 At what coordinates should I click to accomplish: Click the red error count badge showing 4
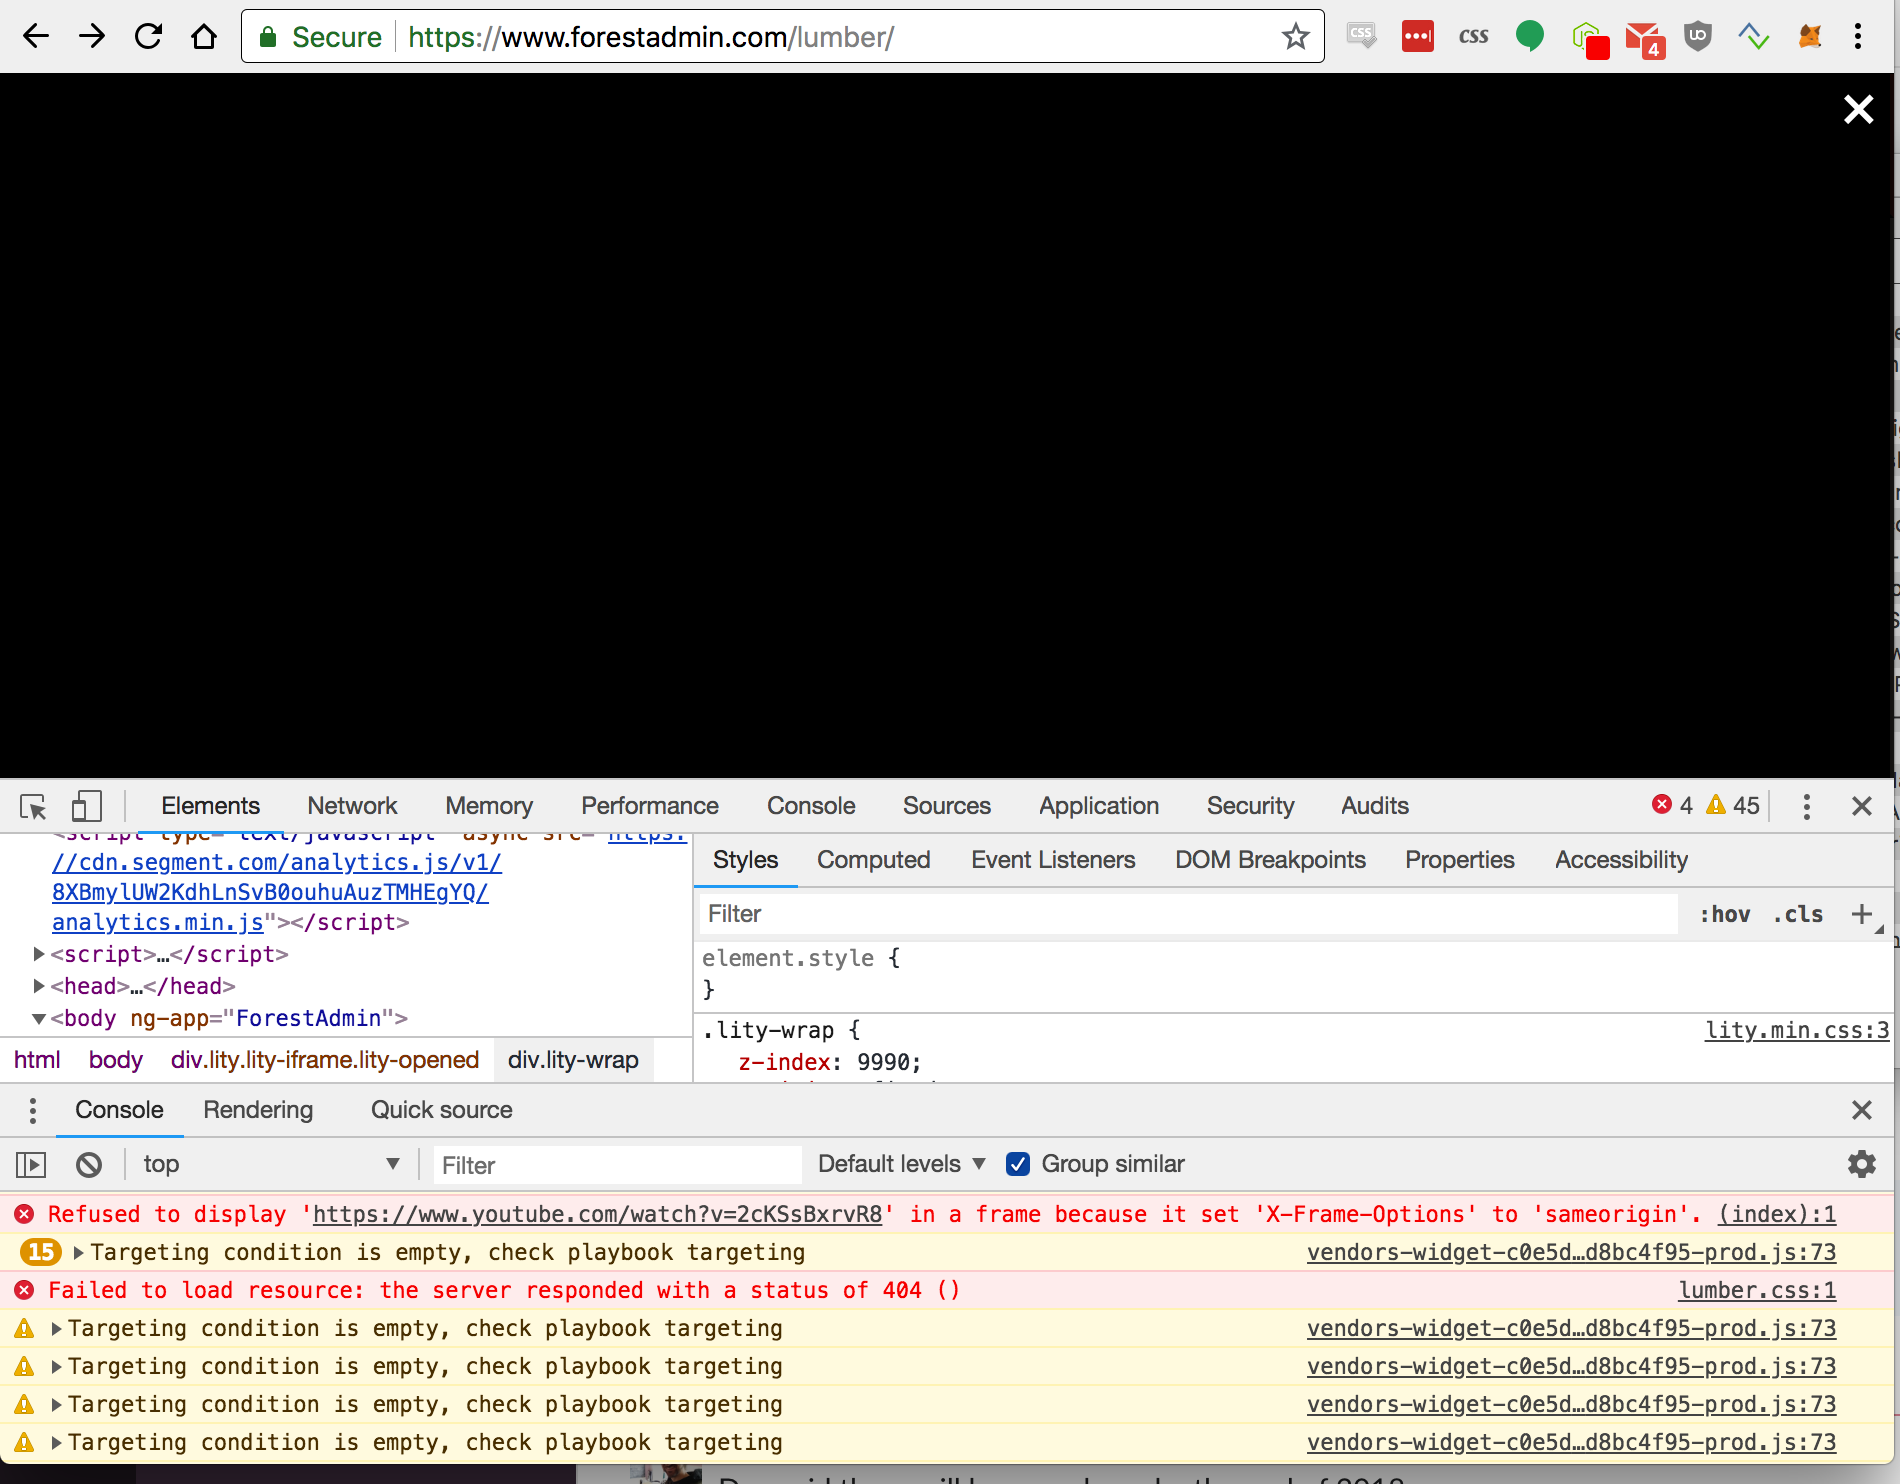coord(1674,804)
